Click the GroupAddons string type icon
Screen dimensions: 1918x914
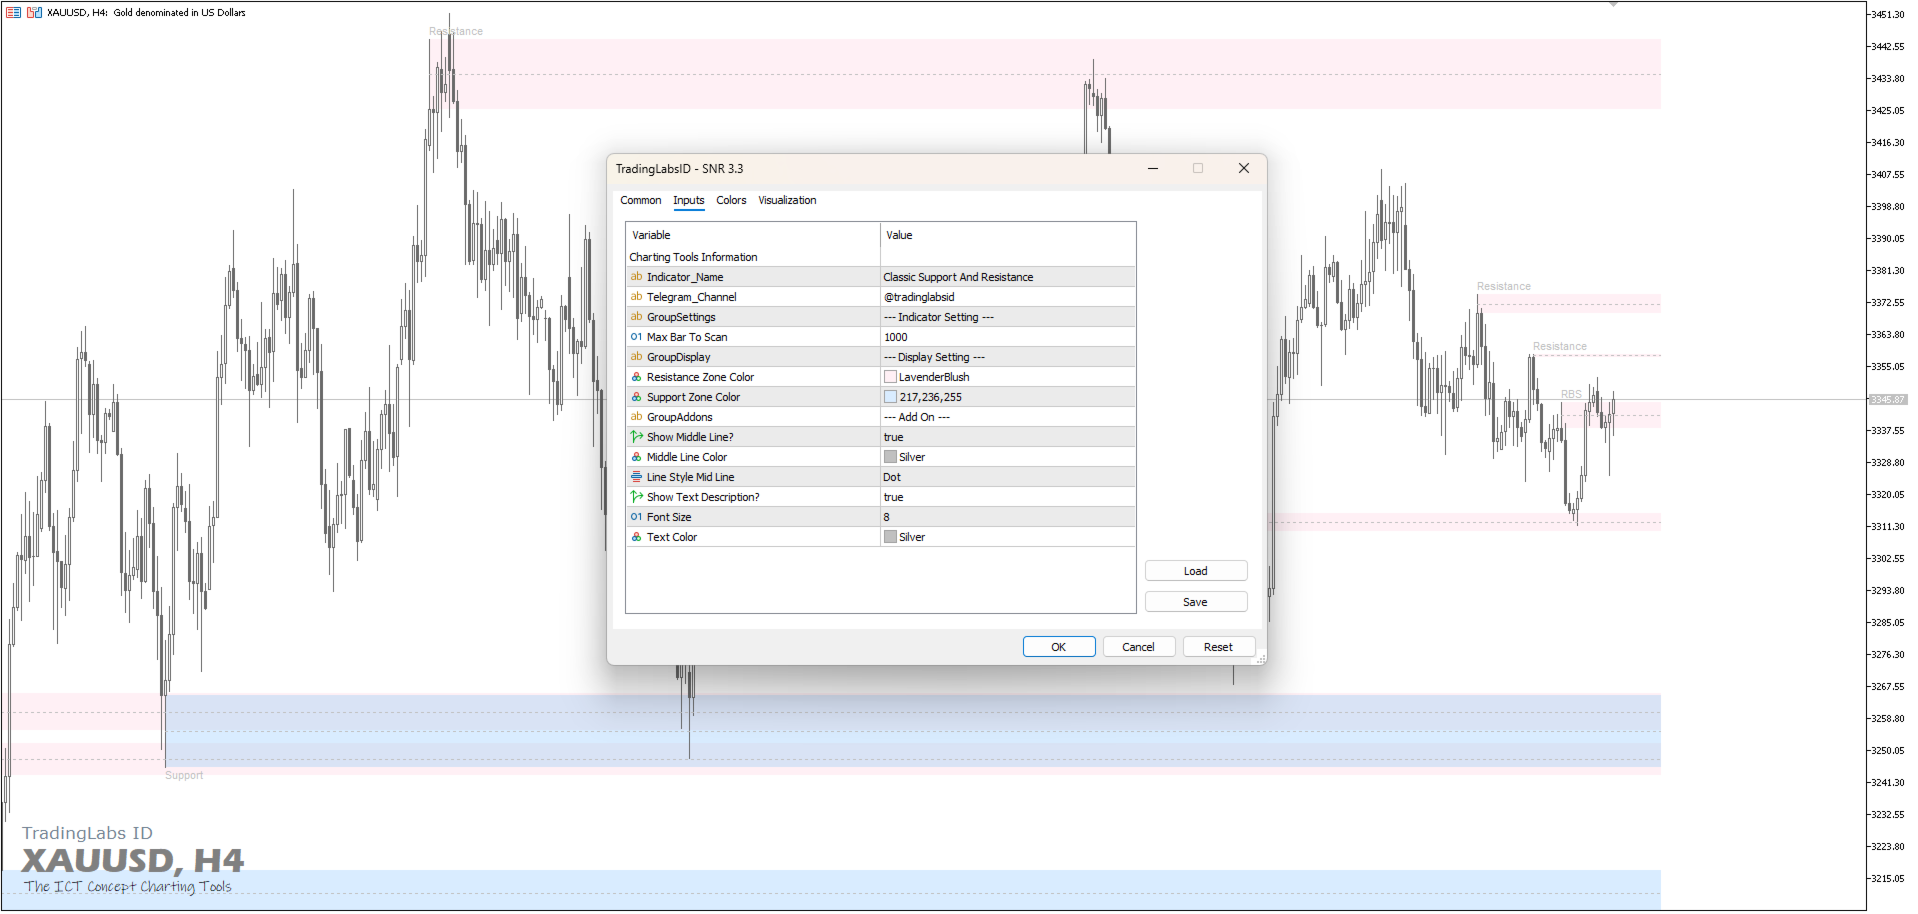(x=636, y=417)
